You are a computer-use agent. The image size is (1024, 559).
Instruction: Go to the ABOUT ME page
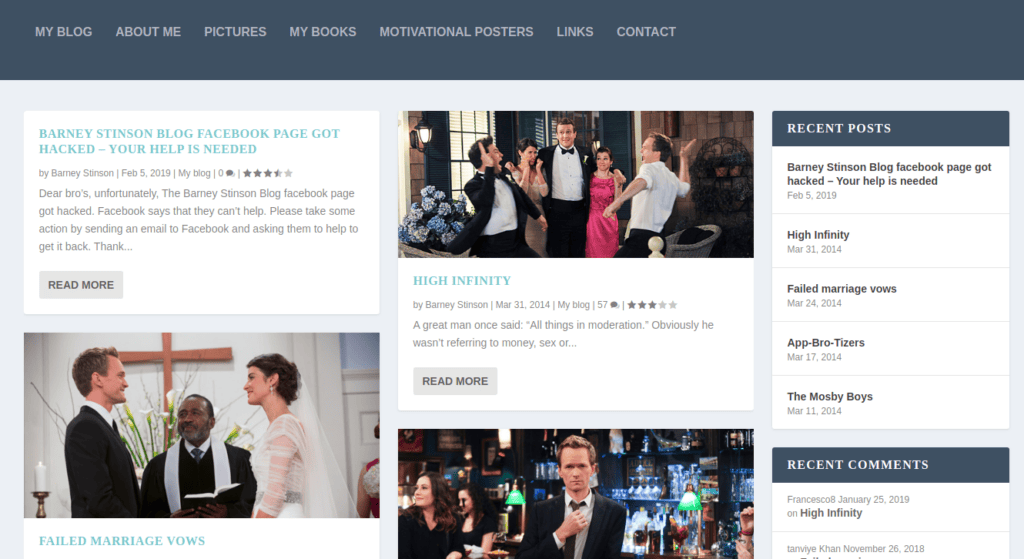[x=148, y=32]
